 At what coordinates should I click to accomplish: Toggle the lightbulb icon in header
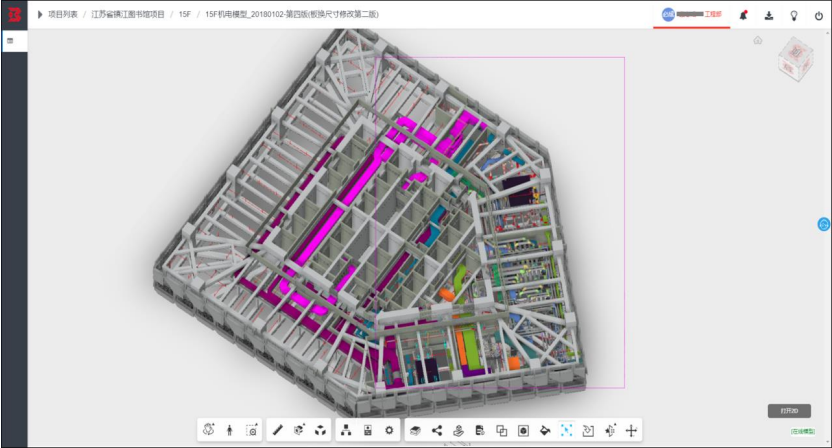tap(794, 15)
